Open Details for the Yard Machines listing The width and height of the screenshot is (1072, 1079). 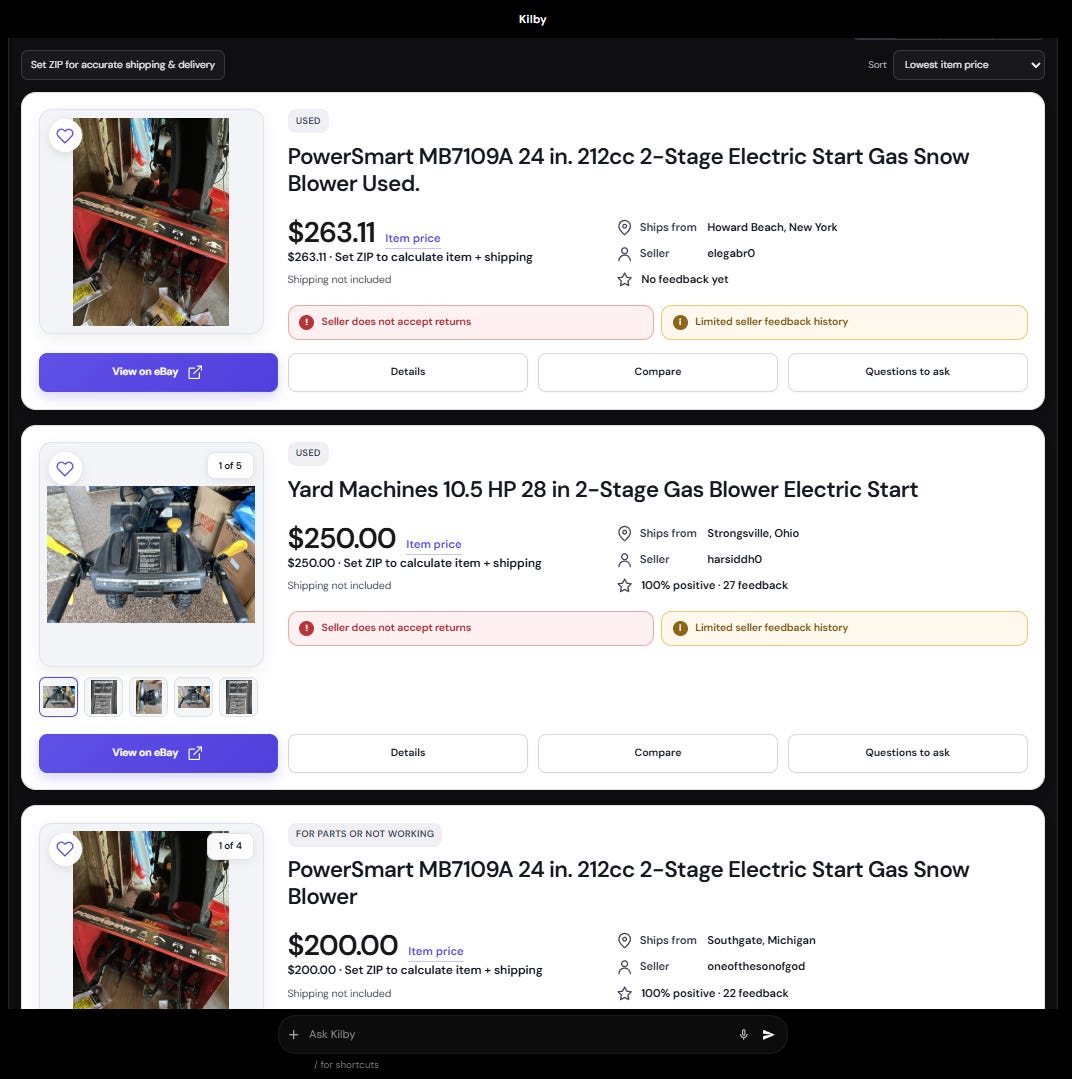[x=408, y=753]
